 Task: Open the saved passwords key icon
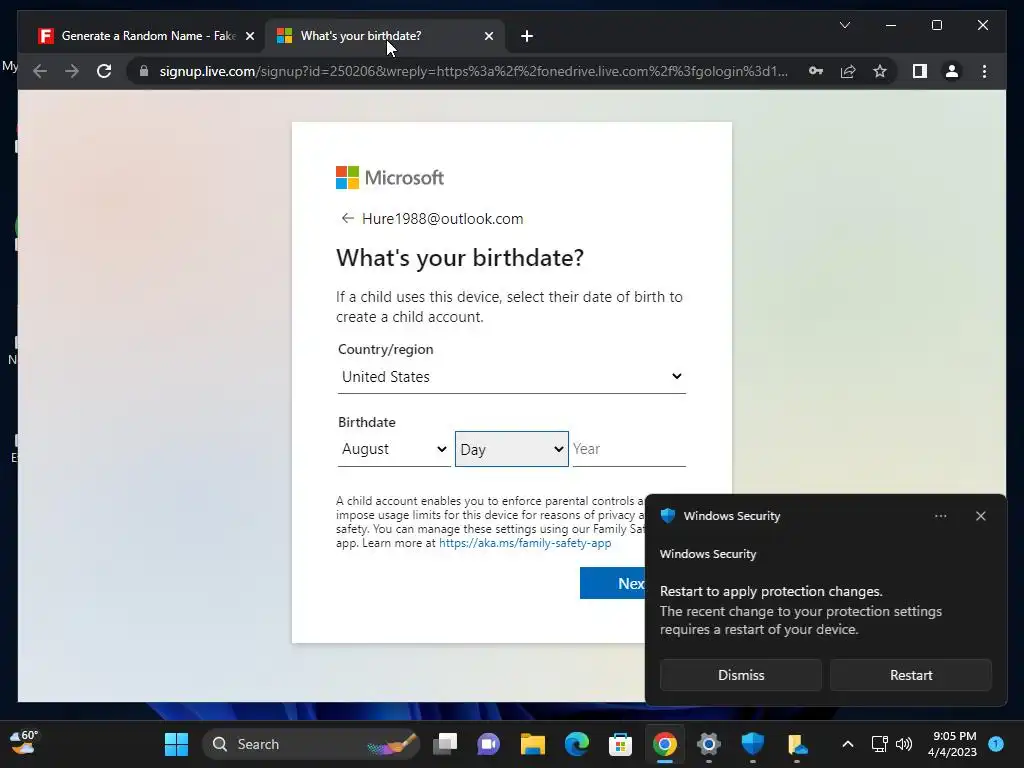click(816, 71)
